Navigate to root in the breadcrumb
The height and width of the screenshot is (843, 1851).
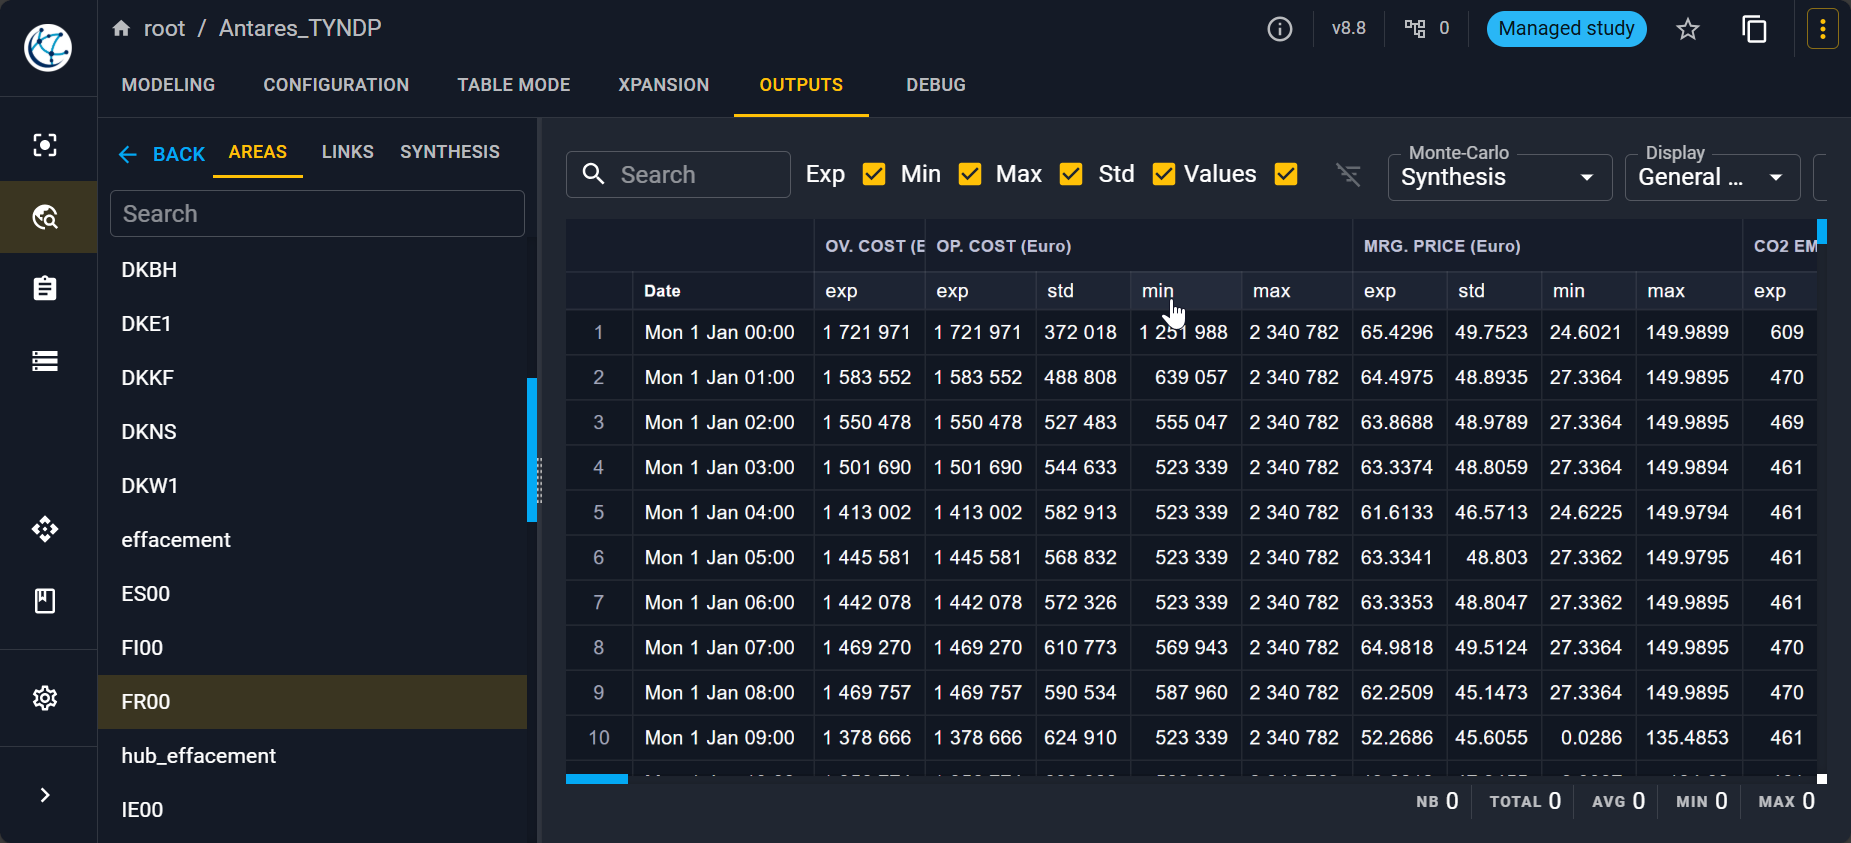(164, 28)
